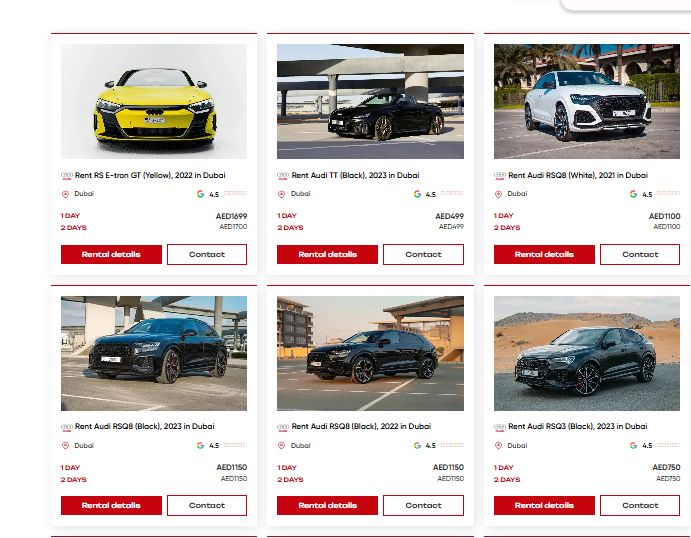Open Rental details for RS E-tron GT Yellow
This screenshot has height=538, width=691.
point(111,254)
